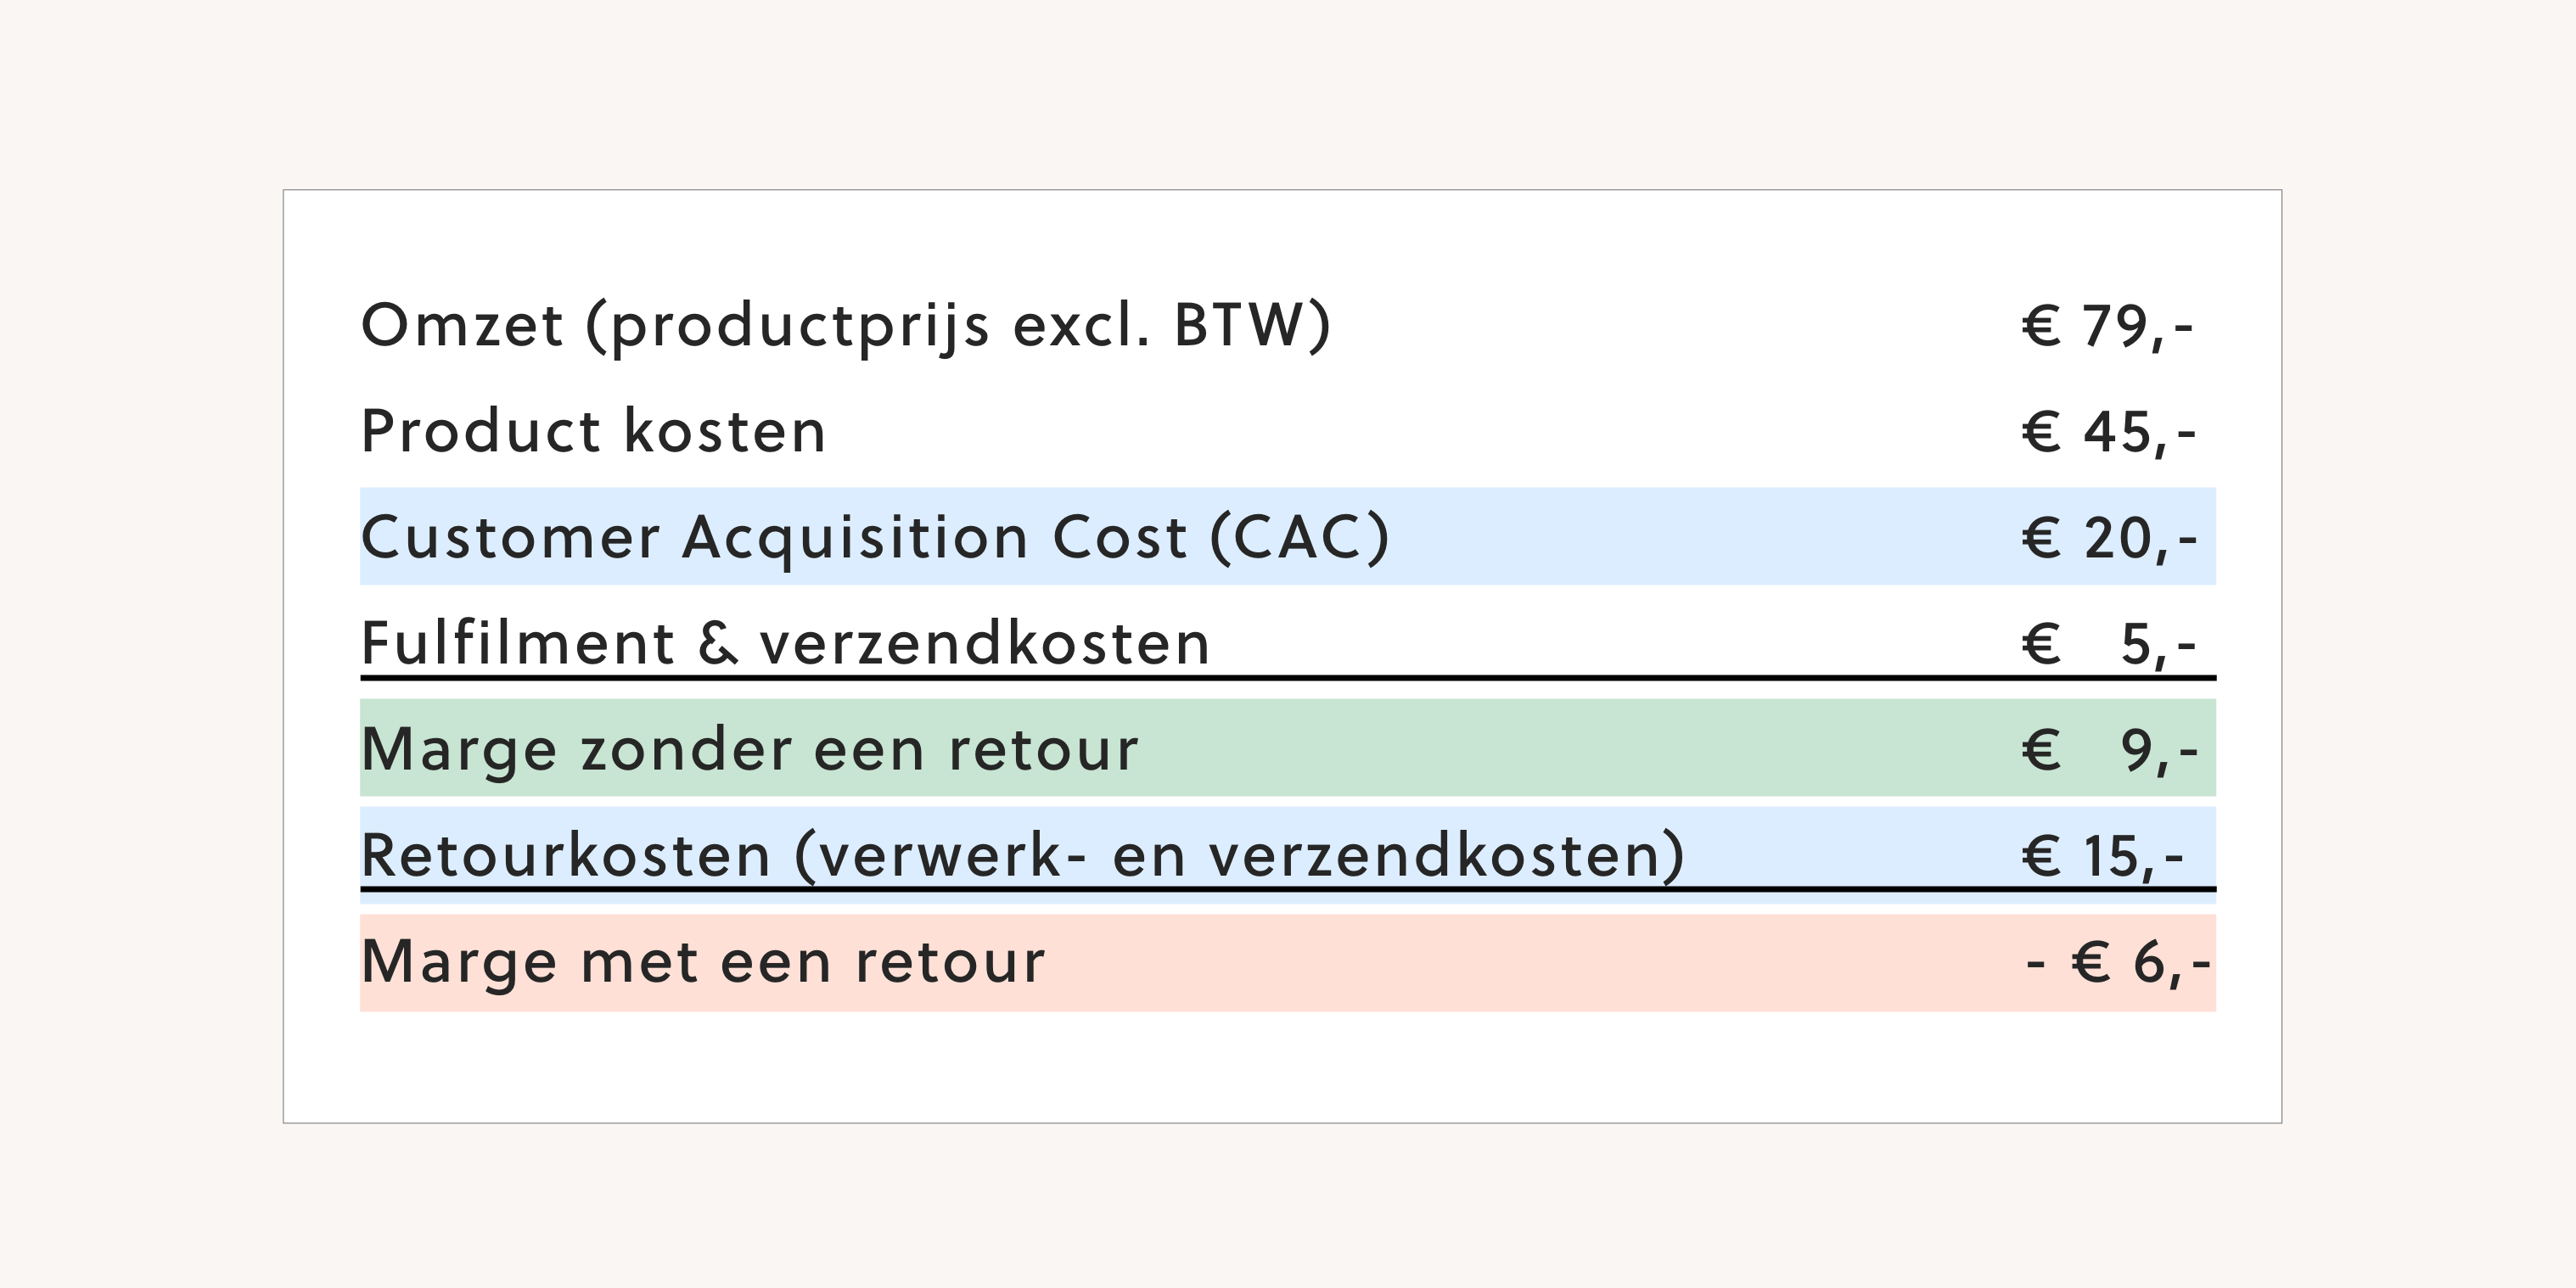Click the "(CAC)" abbreviation in parentheses
Screen dimensions: 2576x1288
pos(1299,537)
